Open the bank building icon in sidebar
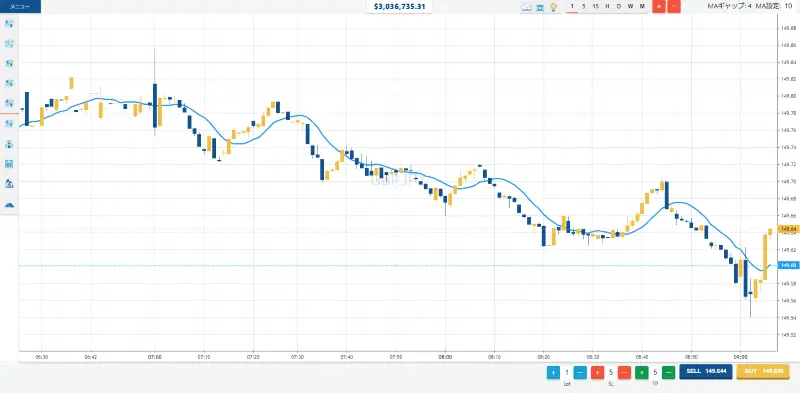800x393 pixels. point(9,164)
